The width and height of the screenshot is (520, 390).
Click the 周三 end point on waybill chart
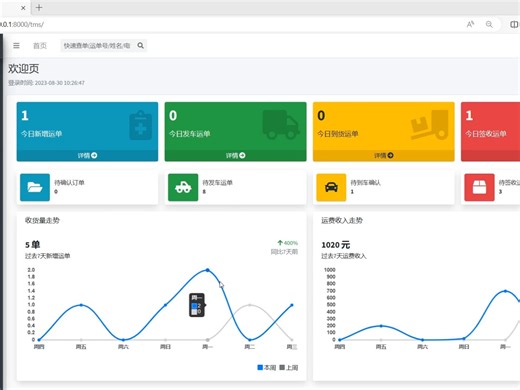coord(292,305)
